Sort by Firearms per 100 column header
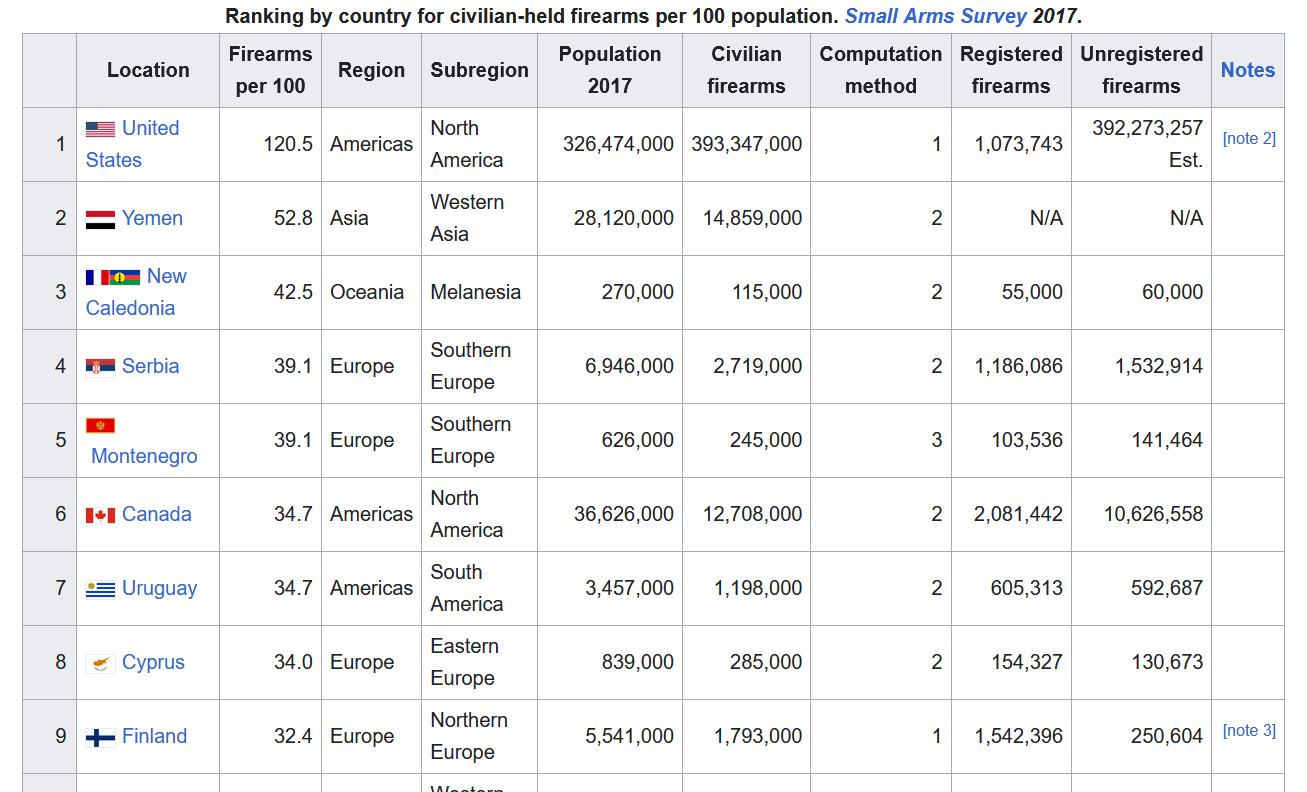The width and height of the screenshot is (1307, 792). (x=270, y=70)
